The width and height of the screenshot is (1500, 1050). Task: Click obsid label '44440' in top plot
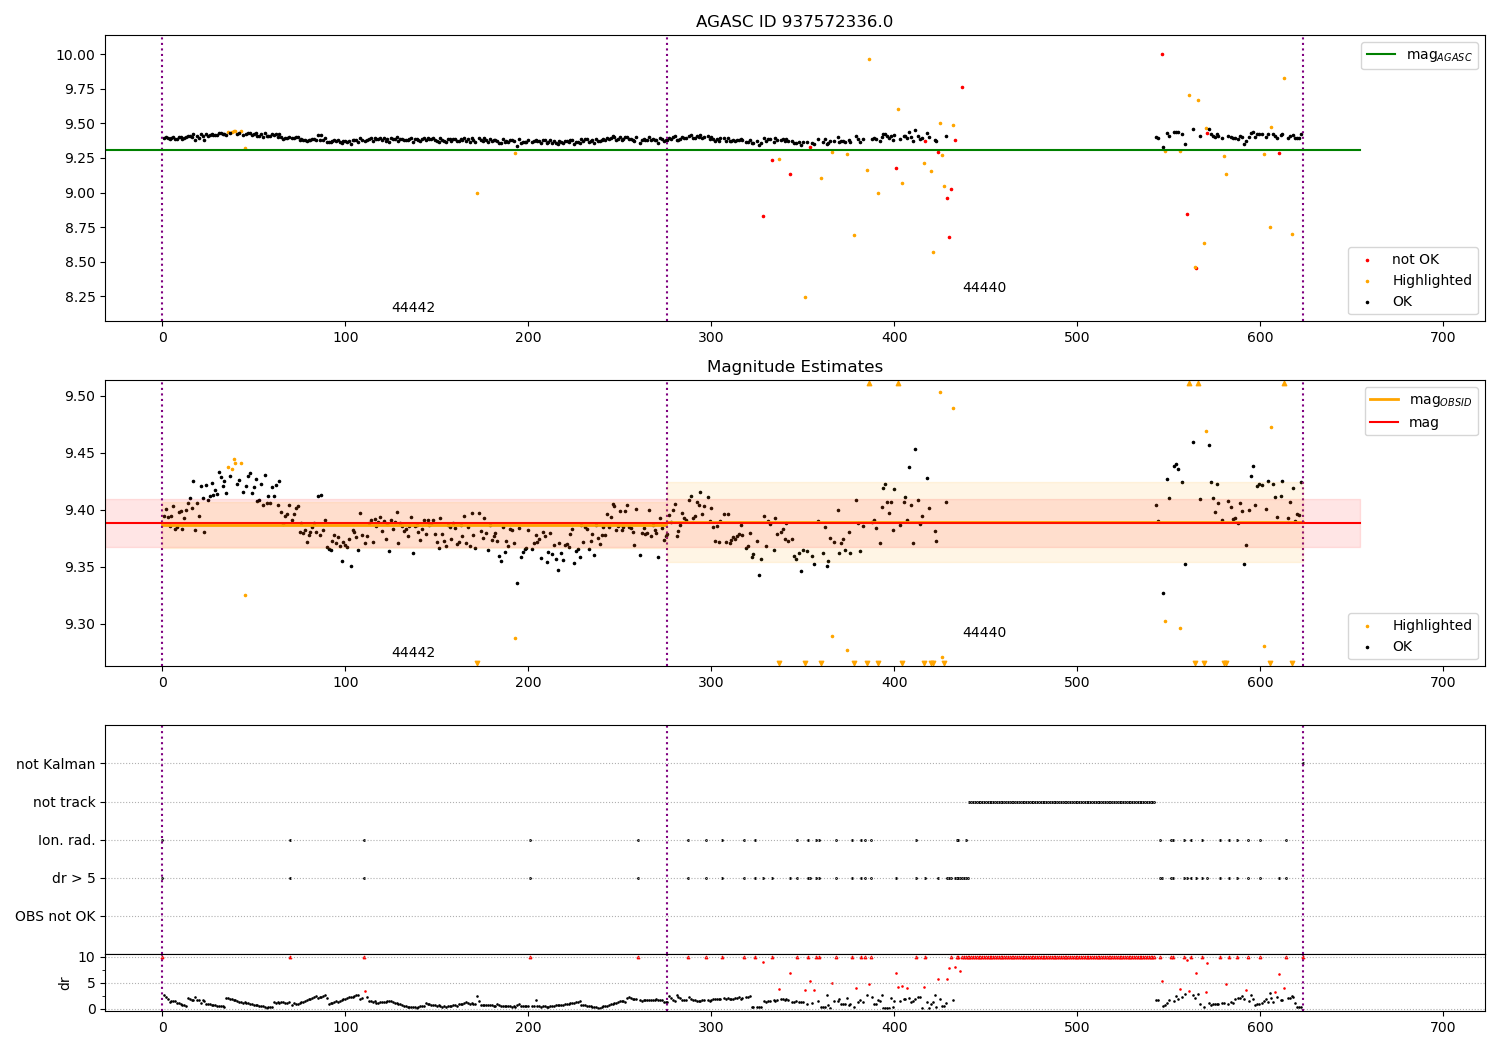click(984, 288)
